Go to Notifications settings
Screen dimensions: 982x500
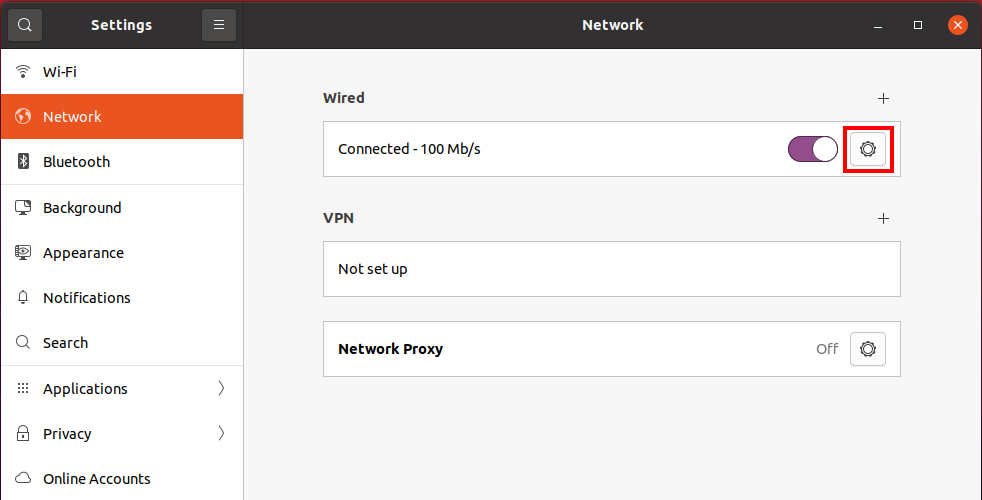pyautogui.click(x=87, y=298)
